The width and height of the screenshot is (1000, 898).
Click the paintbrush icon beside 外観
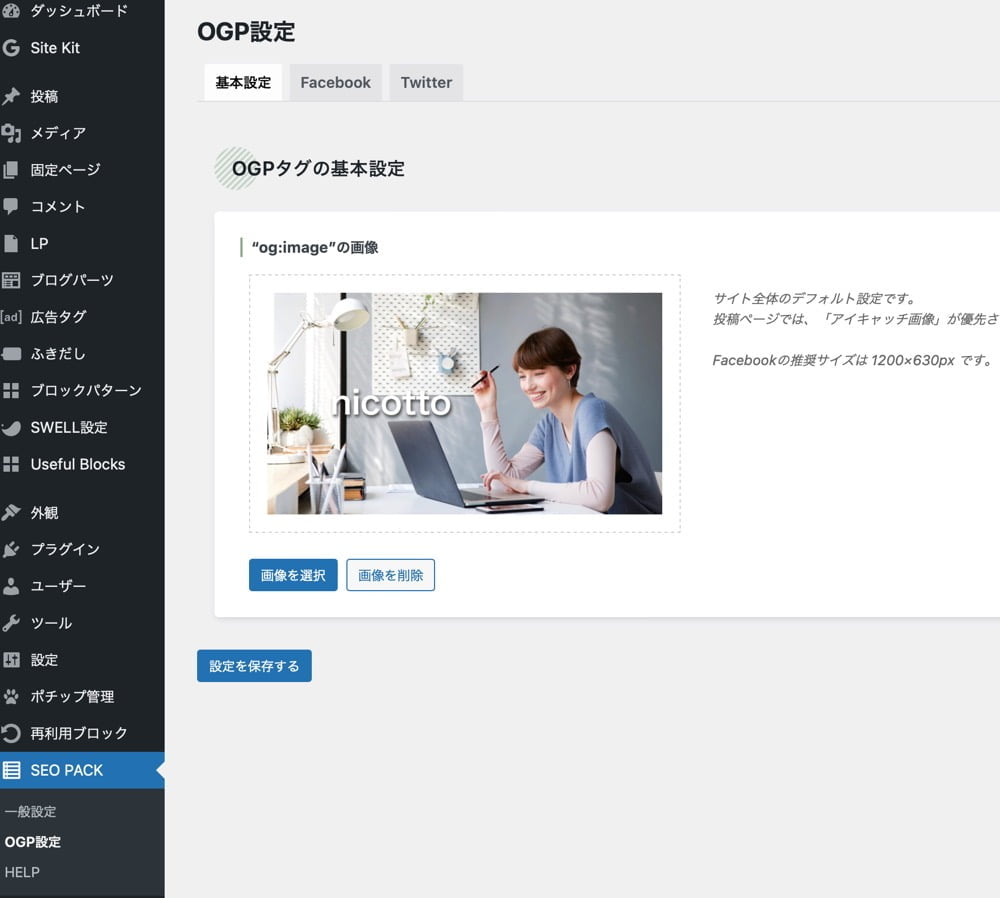coord(11,513)
